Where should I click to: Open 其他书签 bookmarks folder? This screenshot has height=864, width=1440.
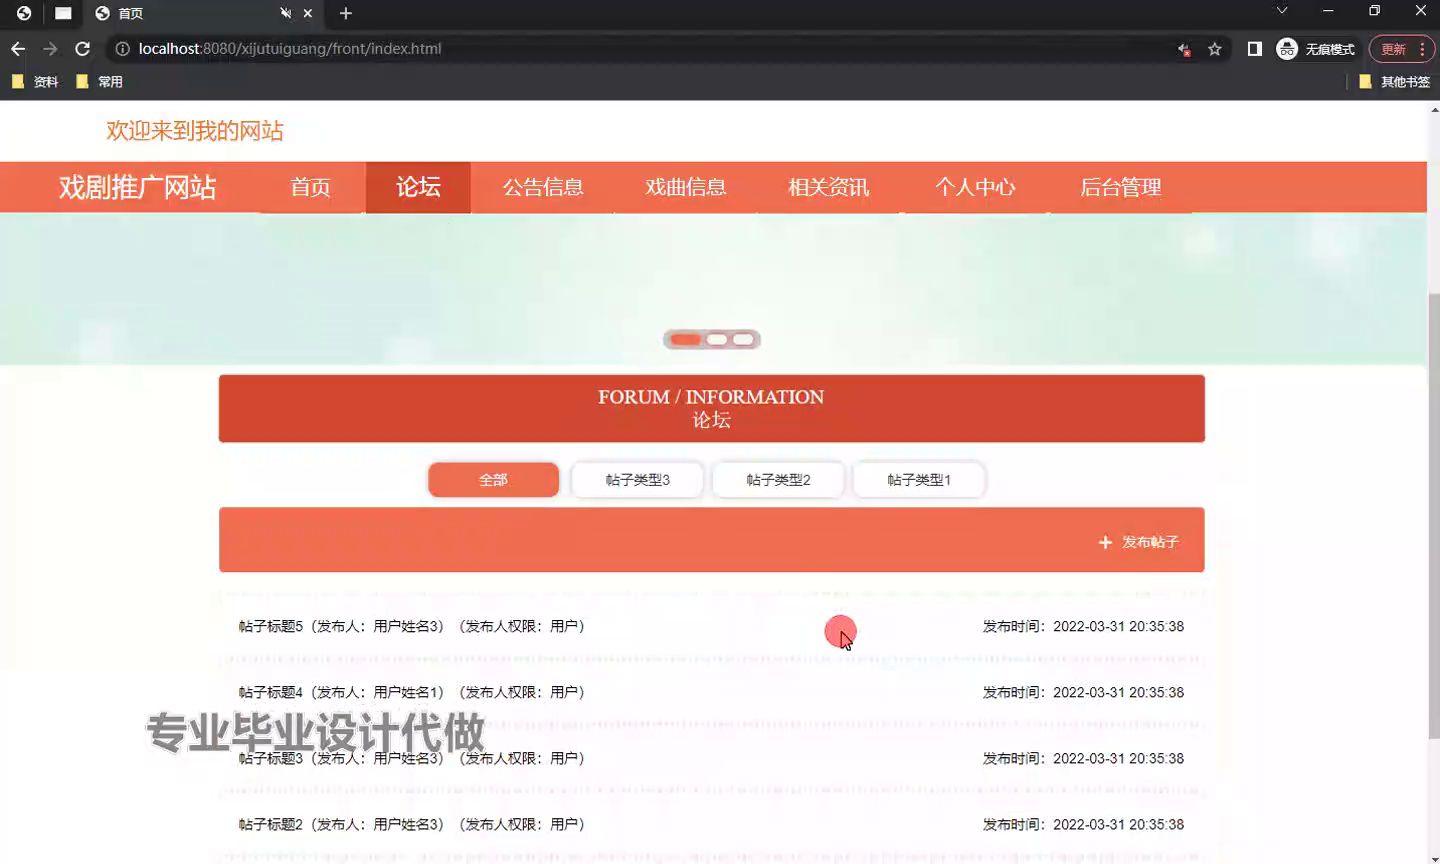coord(1395,82)
